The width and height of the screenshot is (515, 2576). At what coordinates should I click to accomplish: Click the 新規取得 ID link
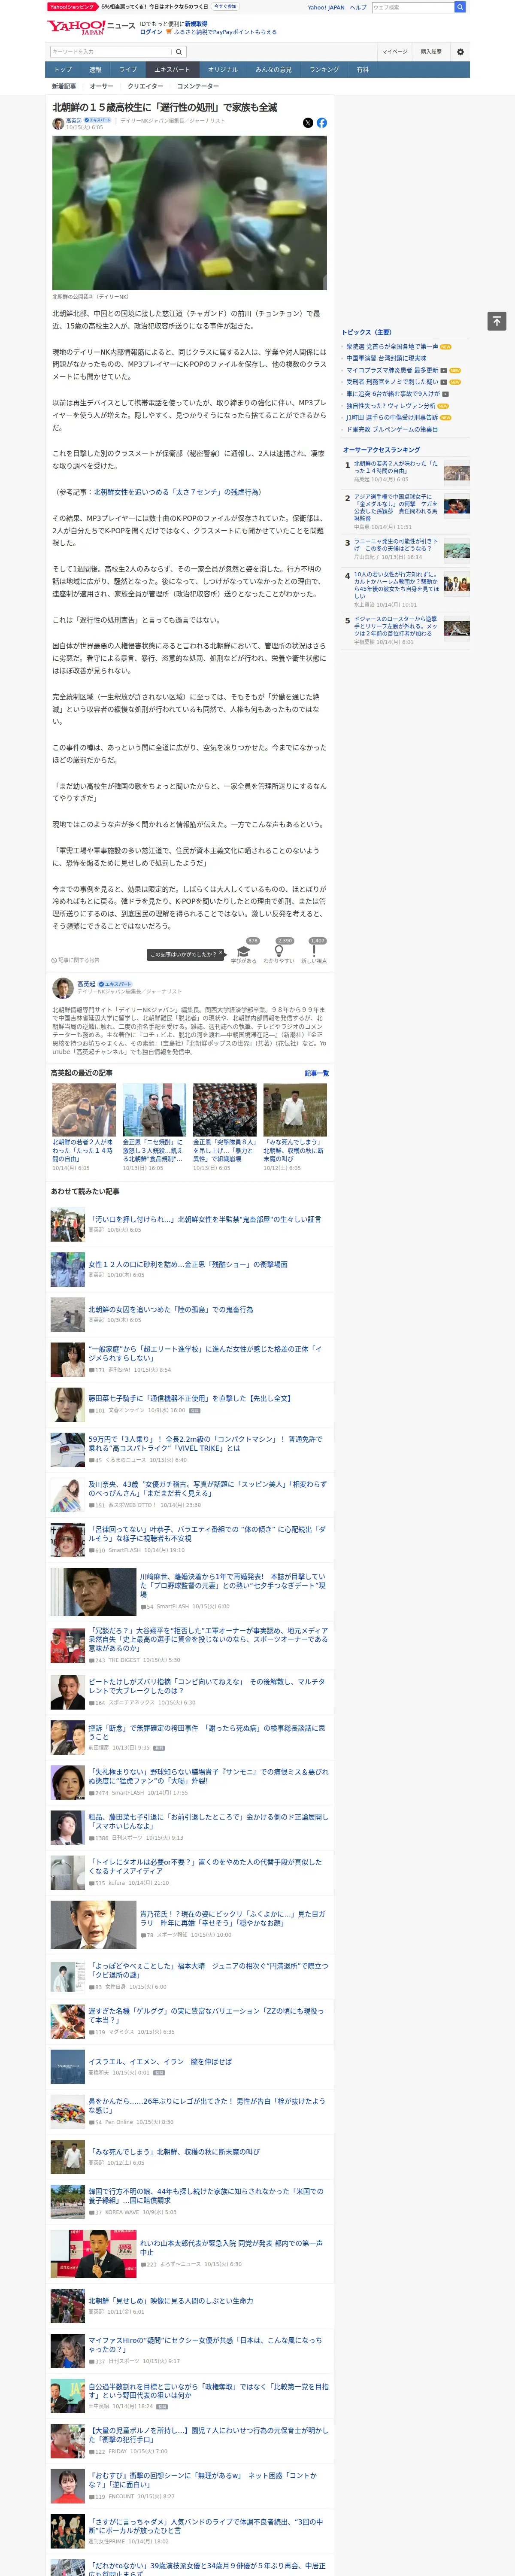click(x=196, y=23)
